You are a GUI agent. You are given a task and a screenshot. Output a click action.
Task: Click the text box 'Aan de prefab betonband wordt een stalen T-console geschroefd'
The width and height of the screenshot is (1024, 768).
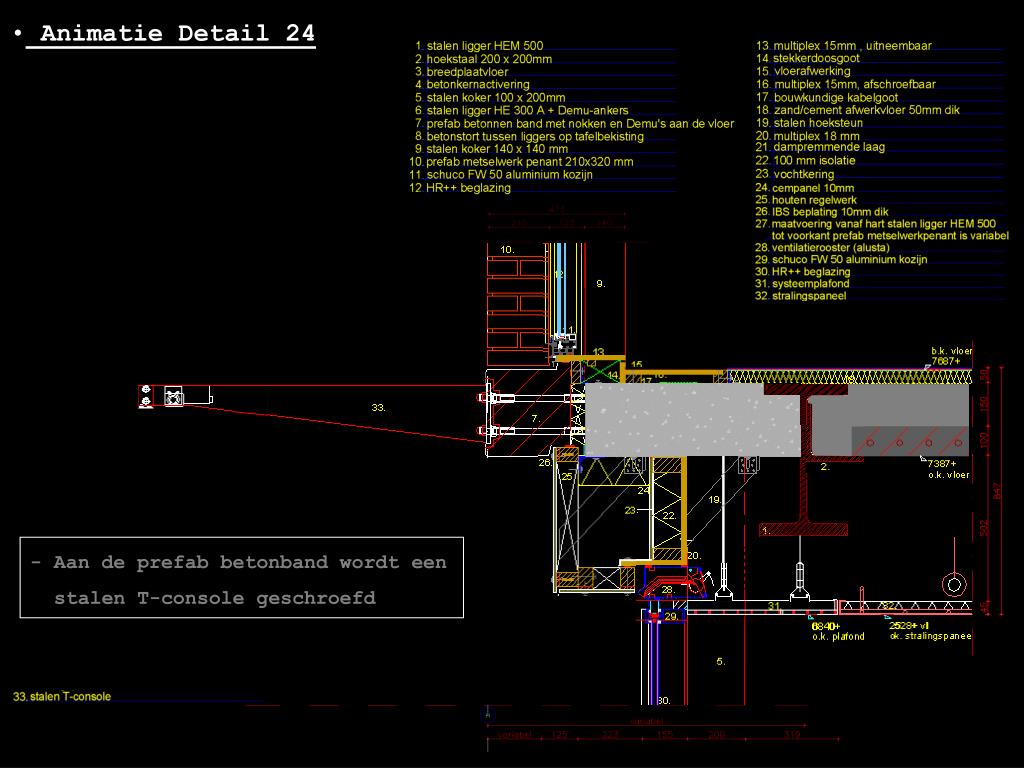click(x=242, y=577)
